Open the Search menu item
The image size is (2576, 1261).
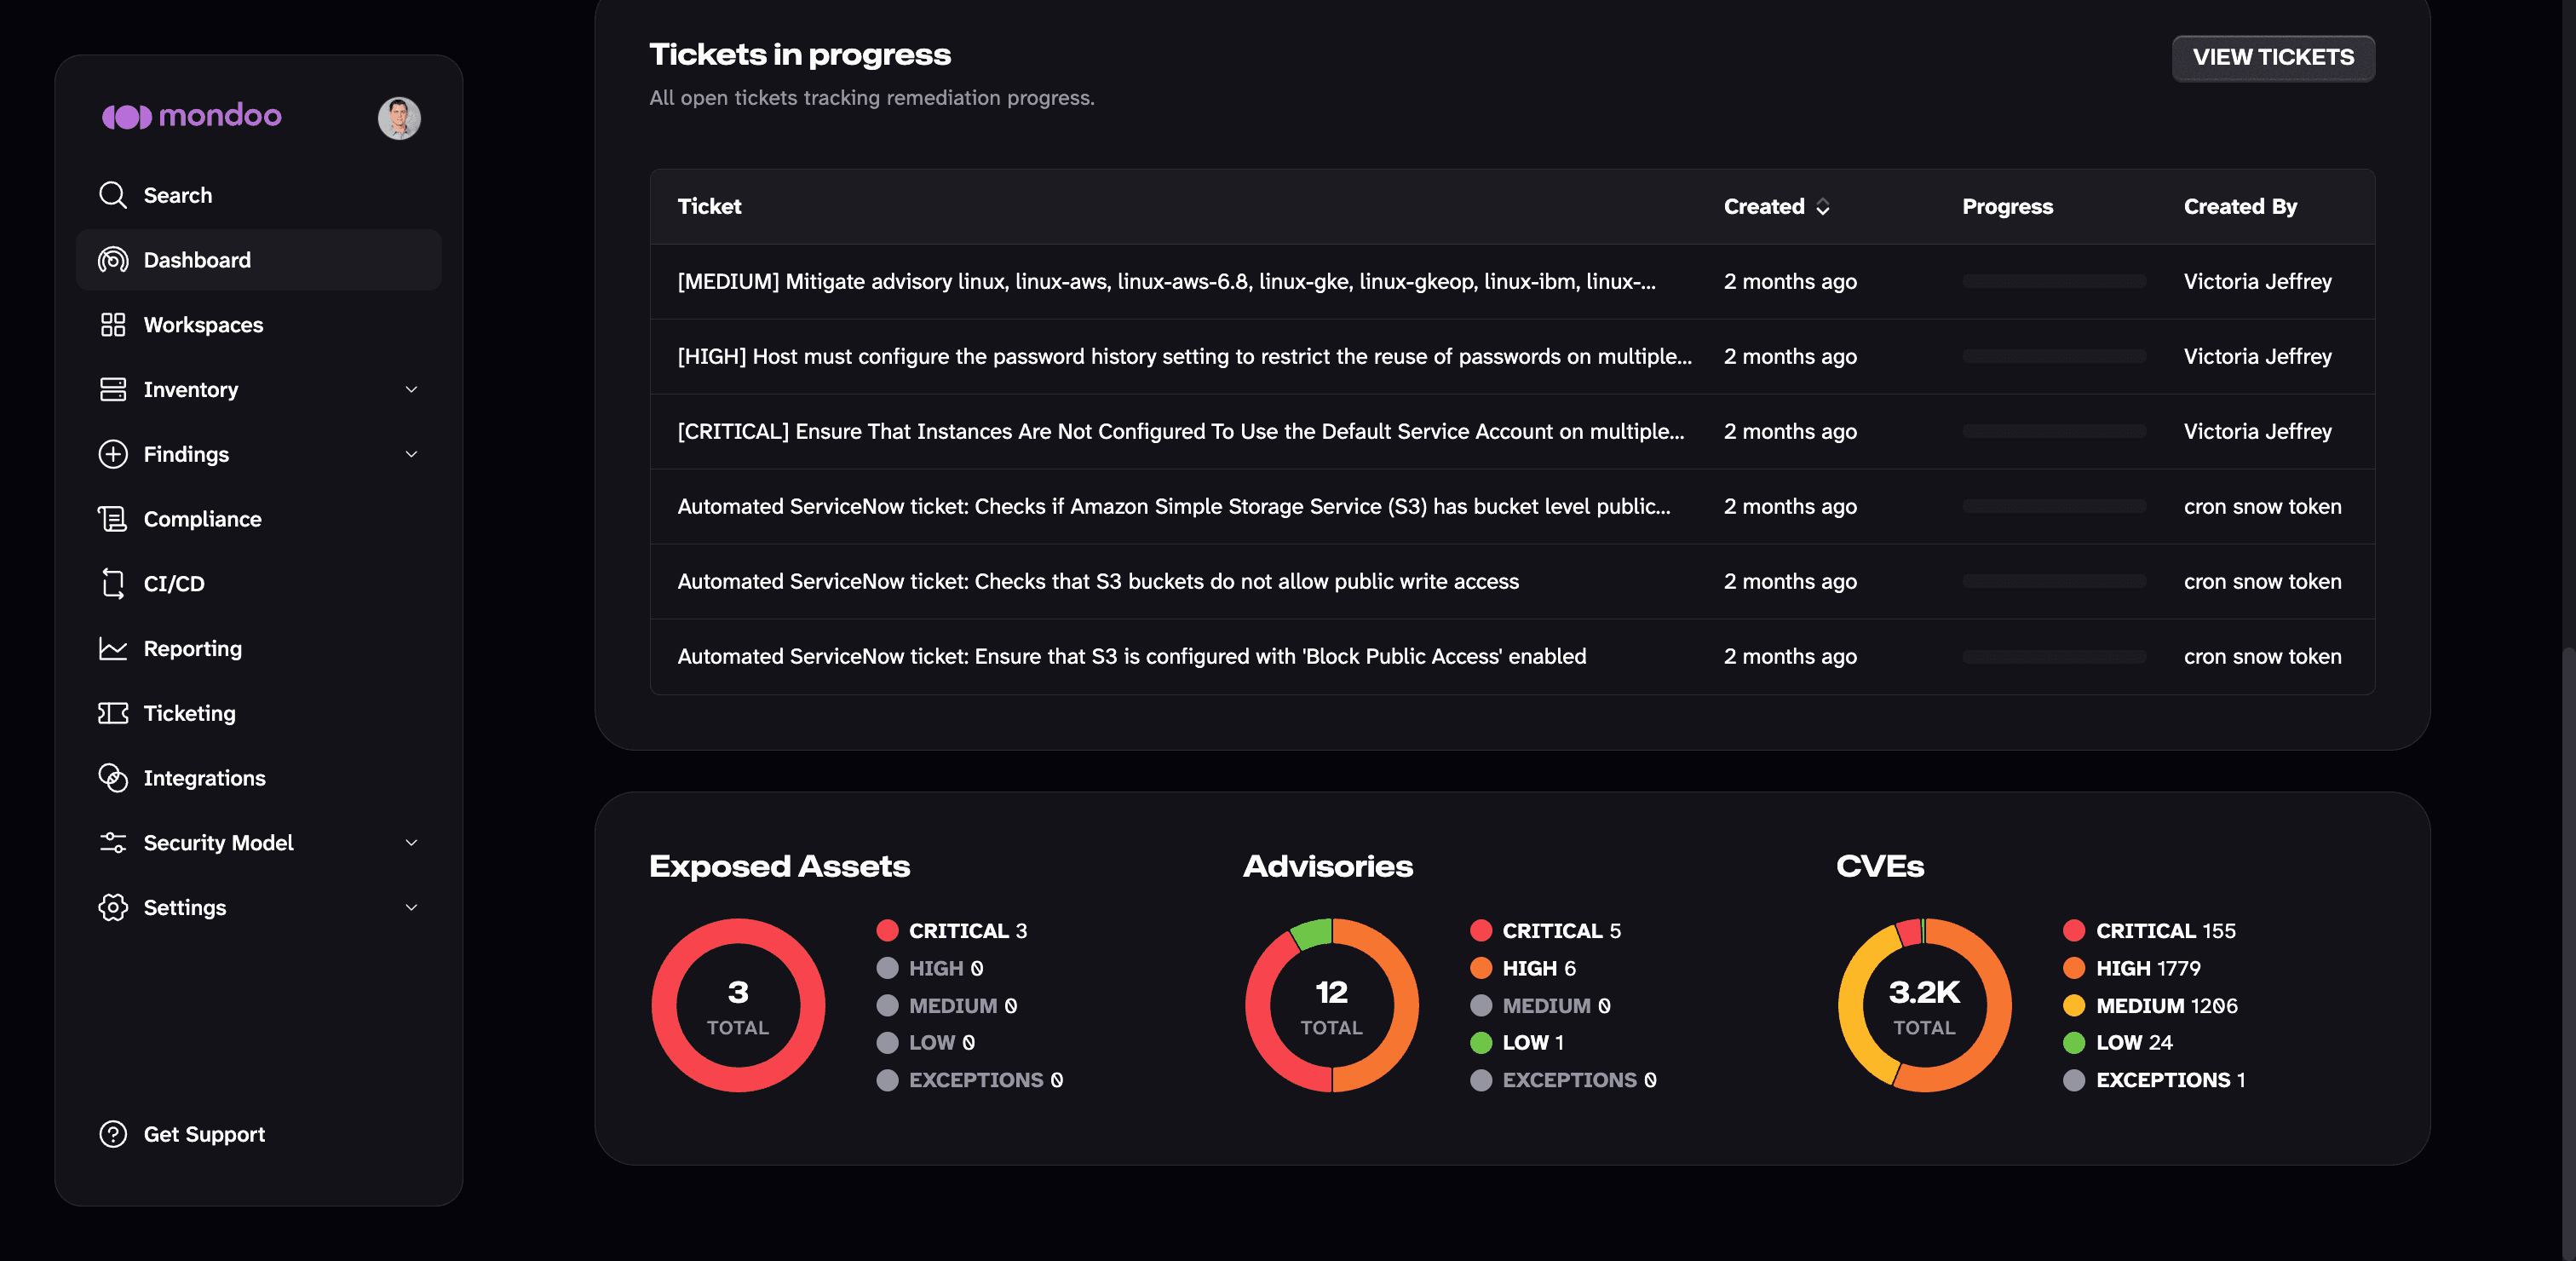pos(258,195)
